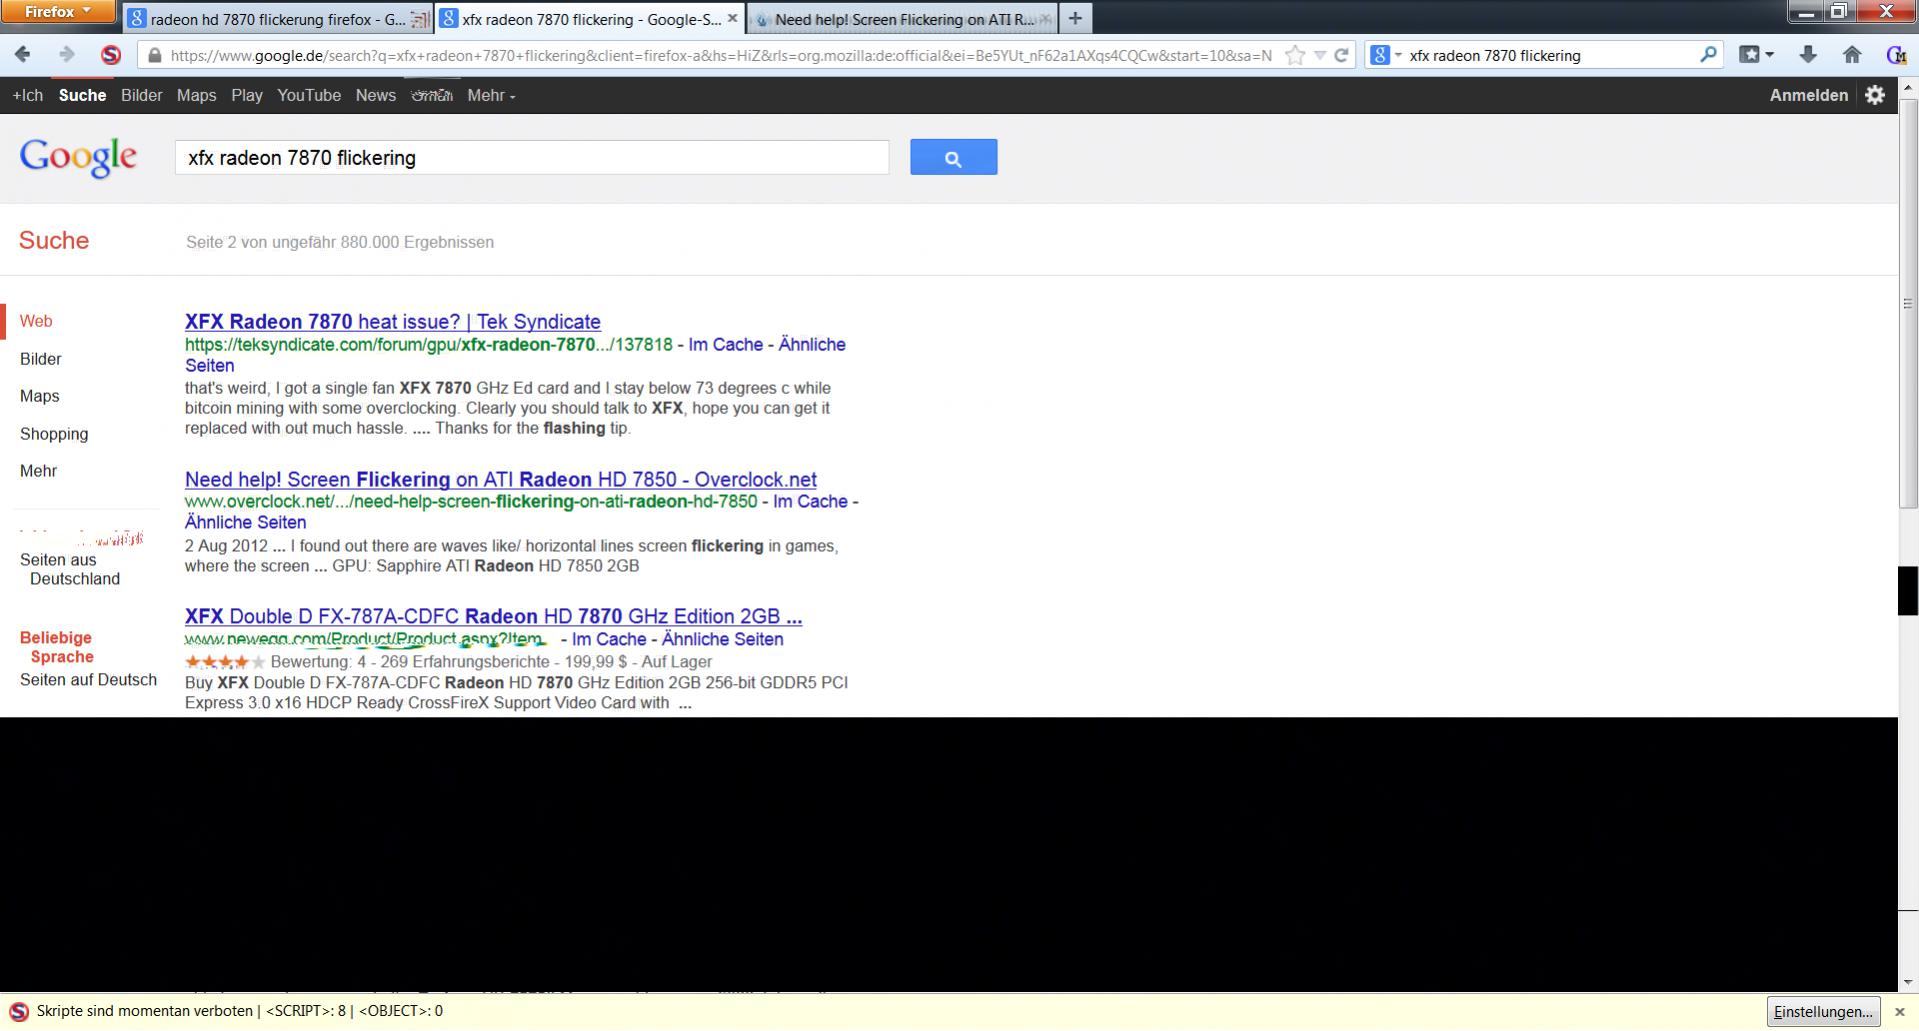The image size is (1919, 1031).
Task: Open Maps in the Google top bar
Action: (x=196, y=96)
